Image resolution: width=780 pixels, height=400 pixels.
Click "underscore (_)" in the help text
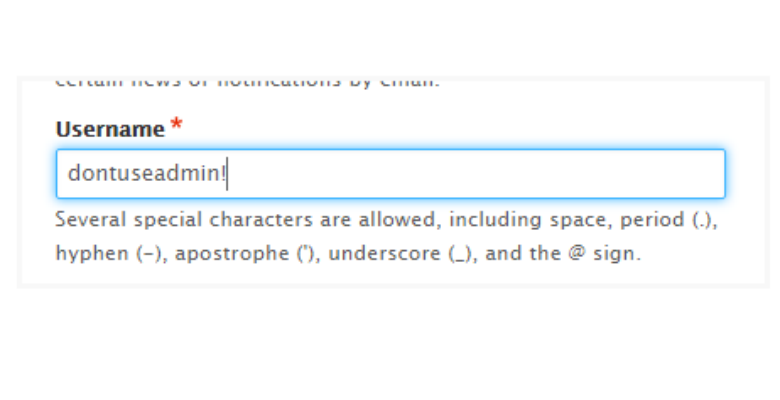[400, 254]
